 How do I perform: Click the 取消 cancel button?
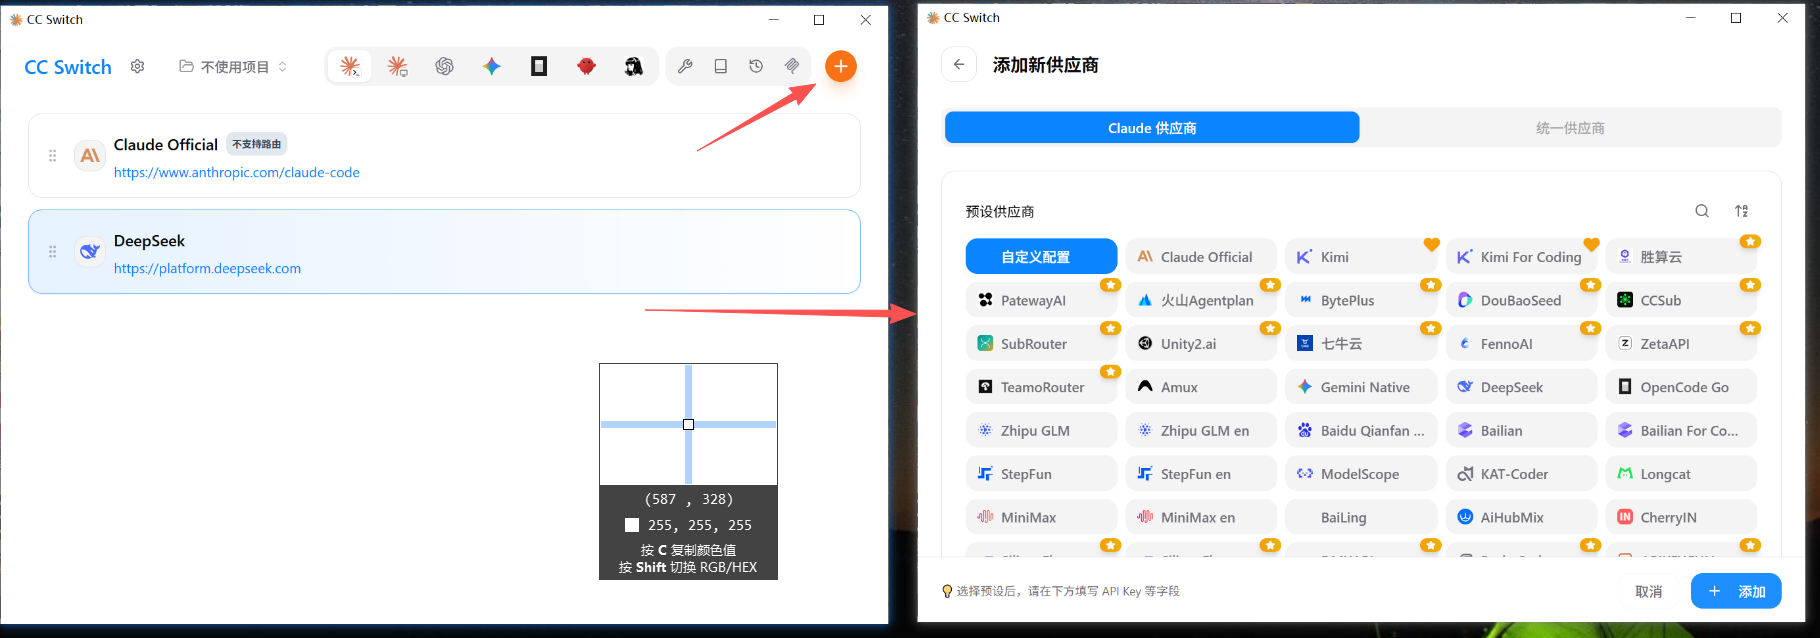coord(1649,591)
